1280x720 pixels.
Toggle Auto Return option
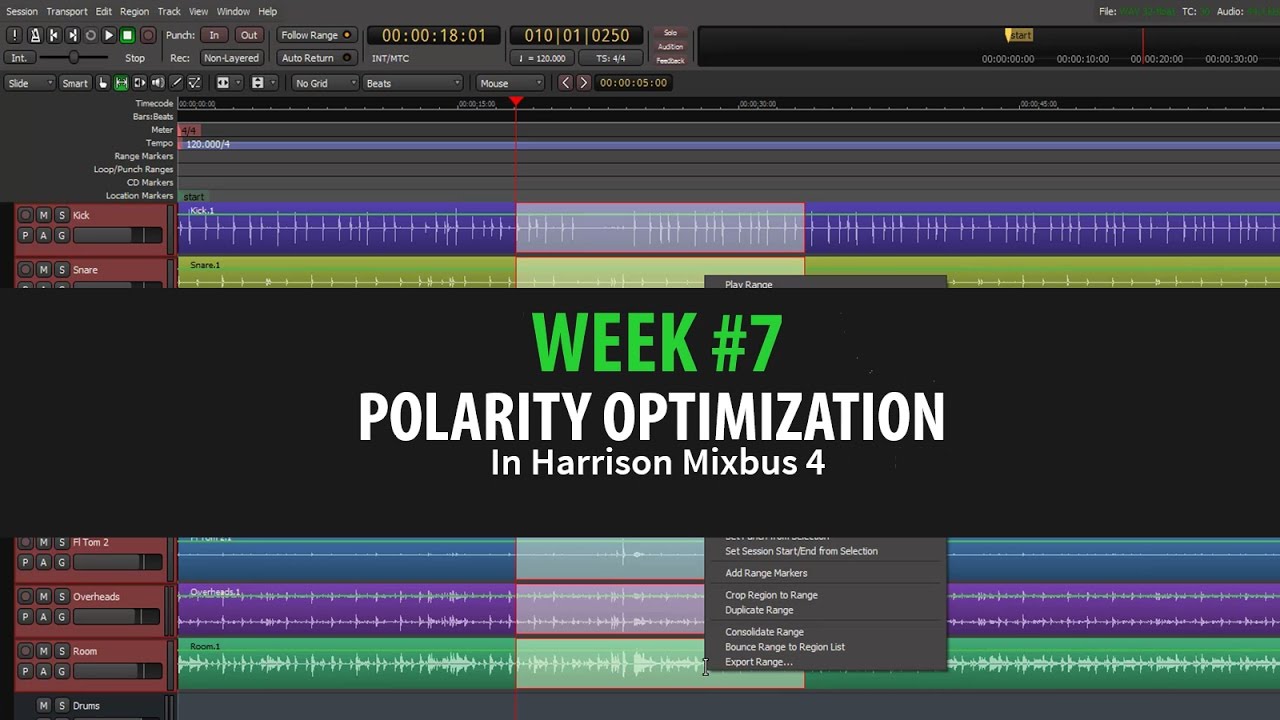tap(316, 58)
